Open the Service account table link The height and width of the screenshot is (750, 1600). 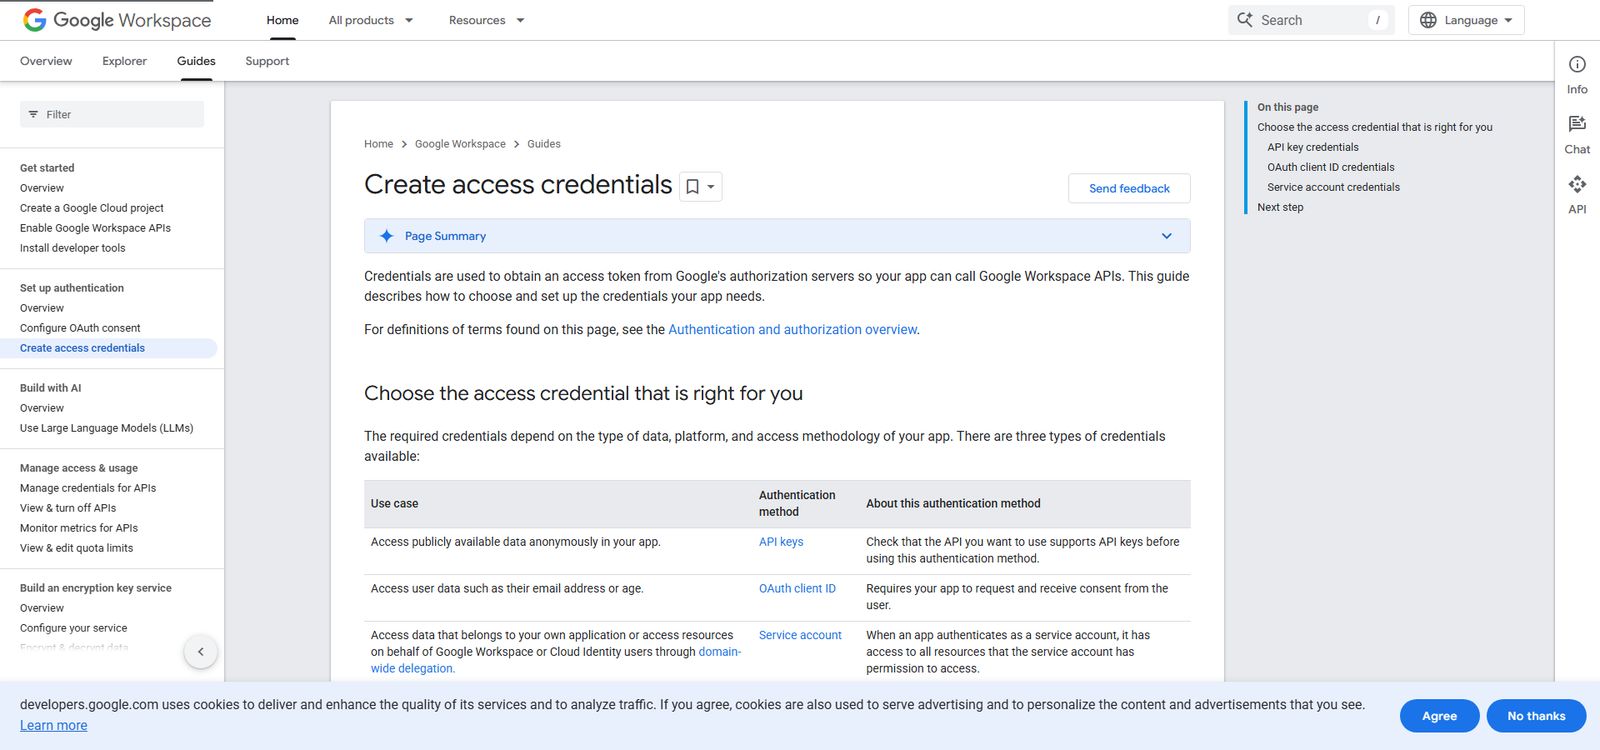(x=800, y=635)
